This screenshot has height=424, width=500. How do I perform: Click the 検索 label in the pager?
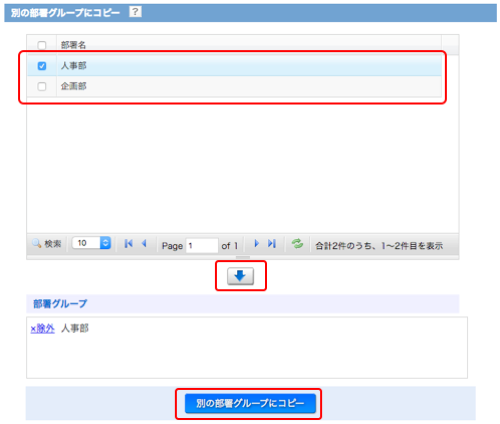coord(53,244)
